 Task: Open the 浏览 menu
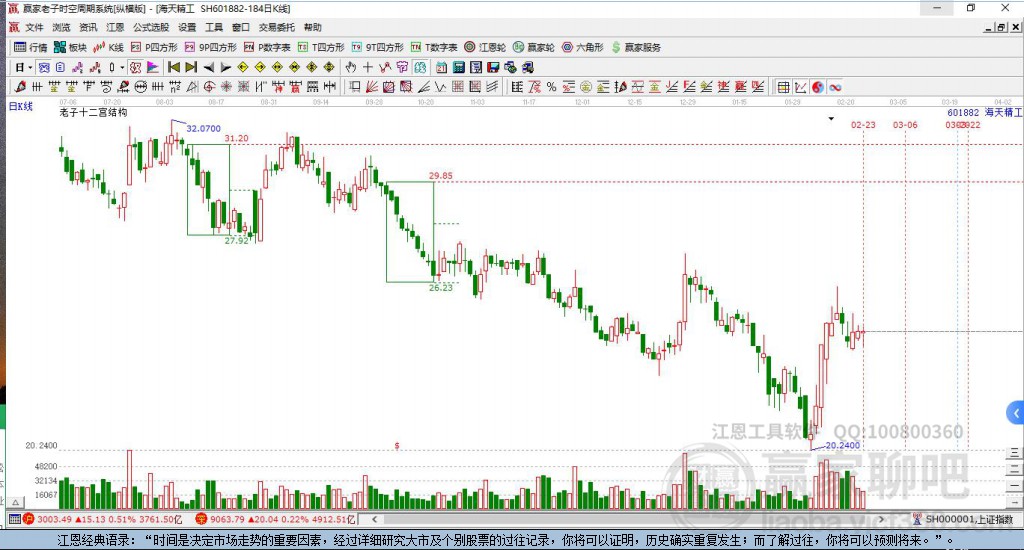(61, 27)
